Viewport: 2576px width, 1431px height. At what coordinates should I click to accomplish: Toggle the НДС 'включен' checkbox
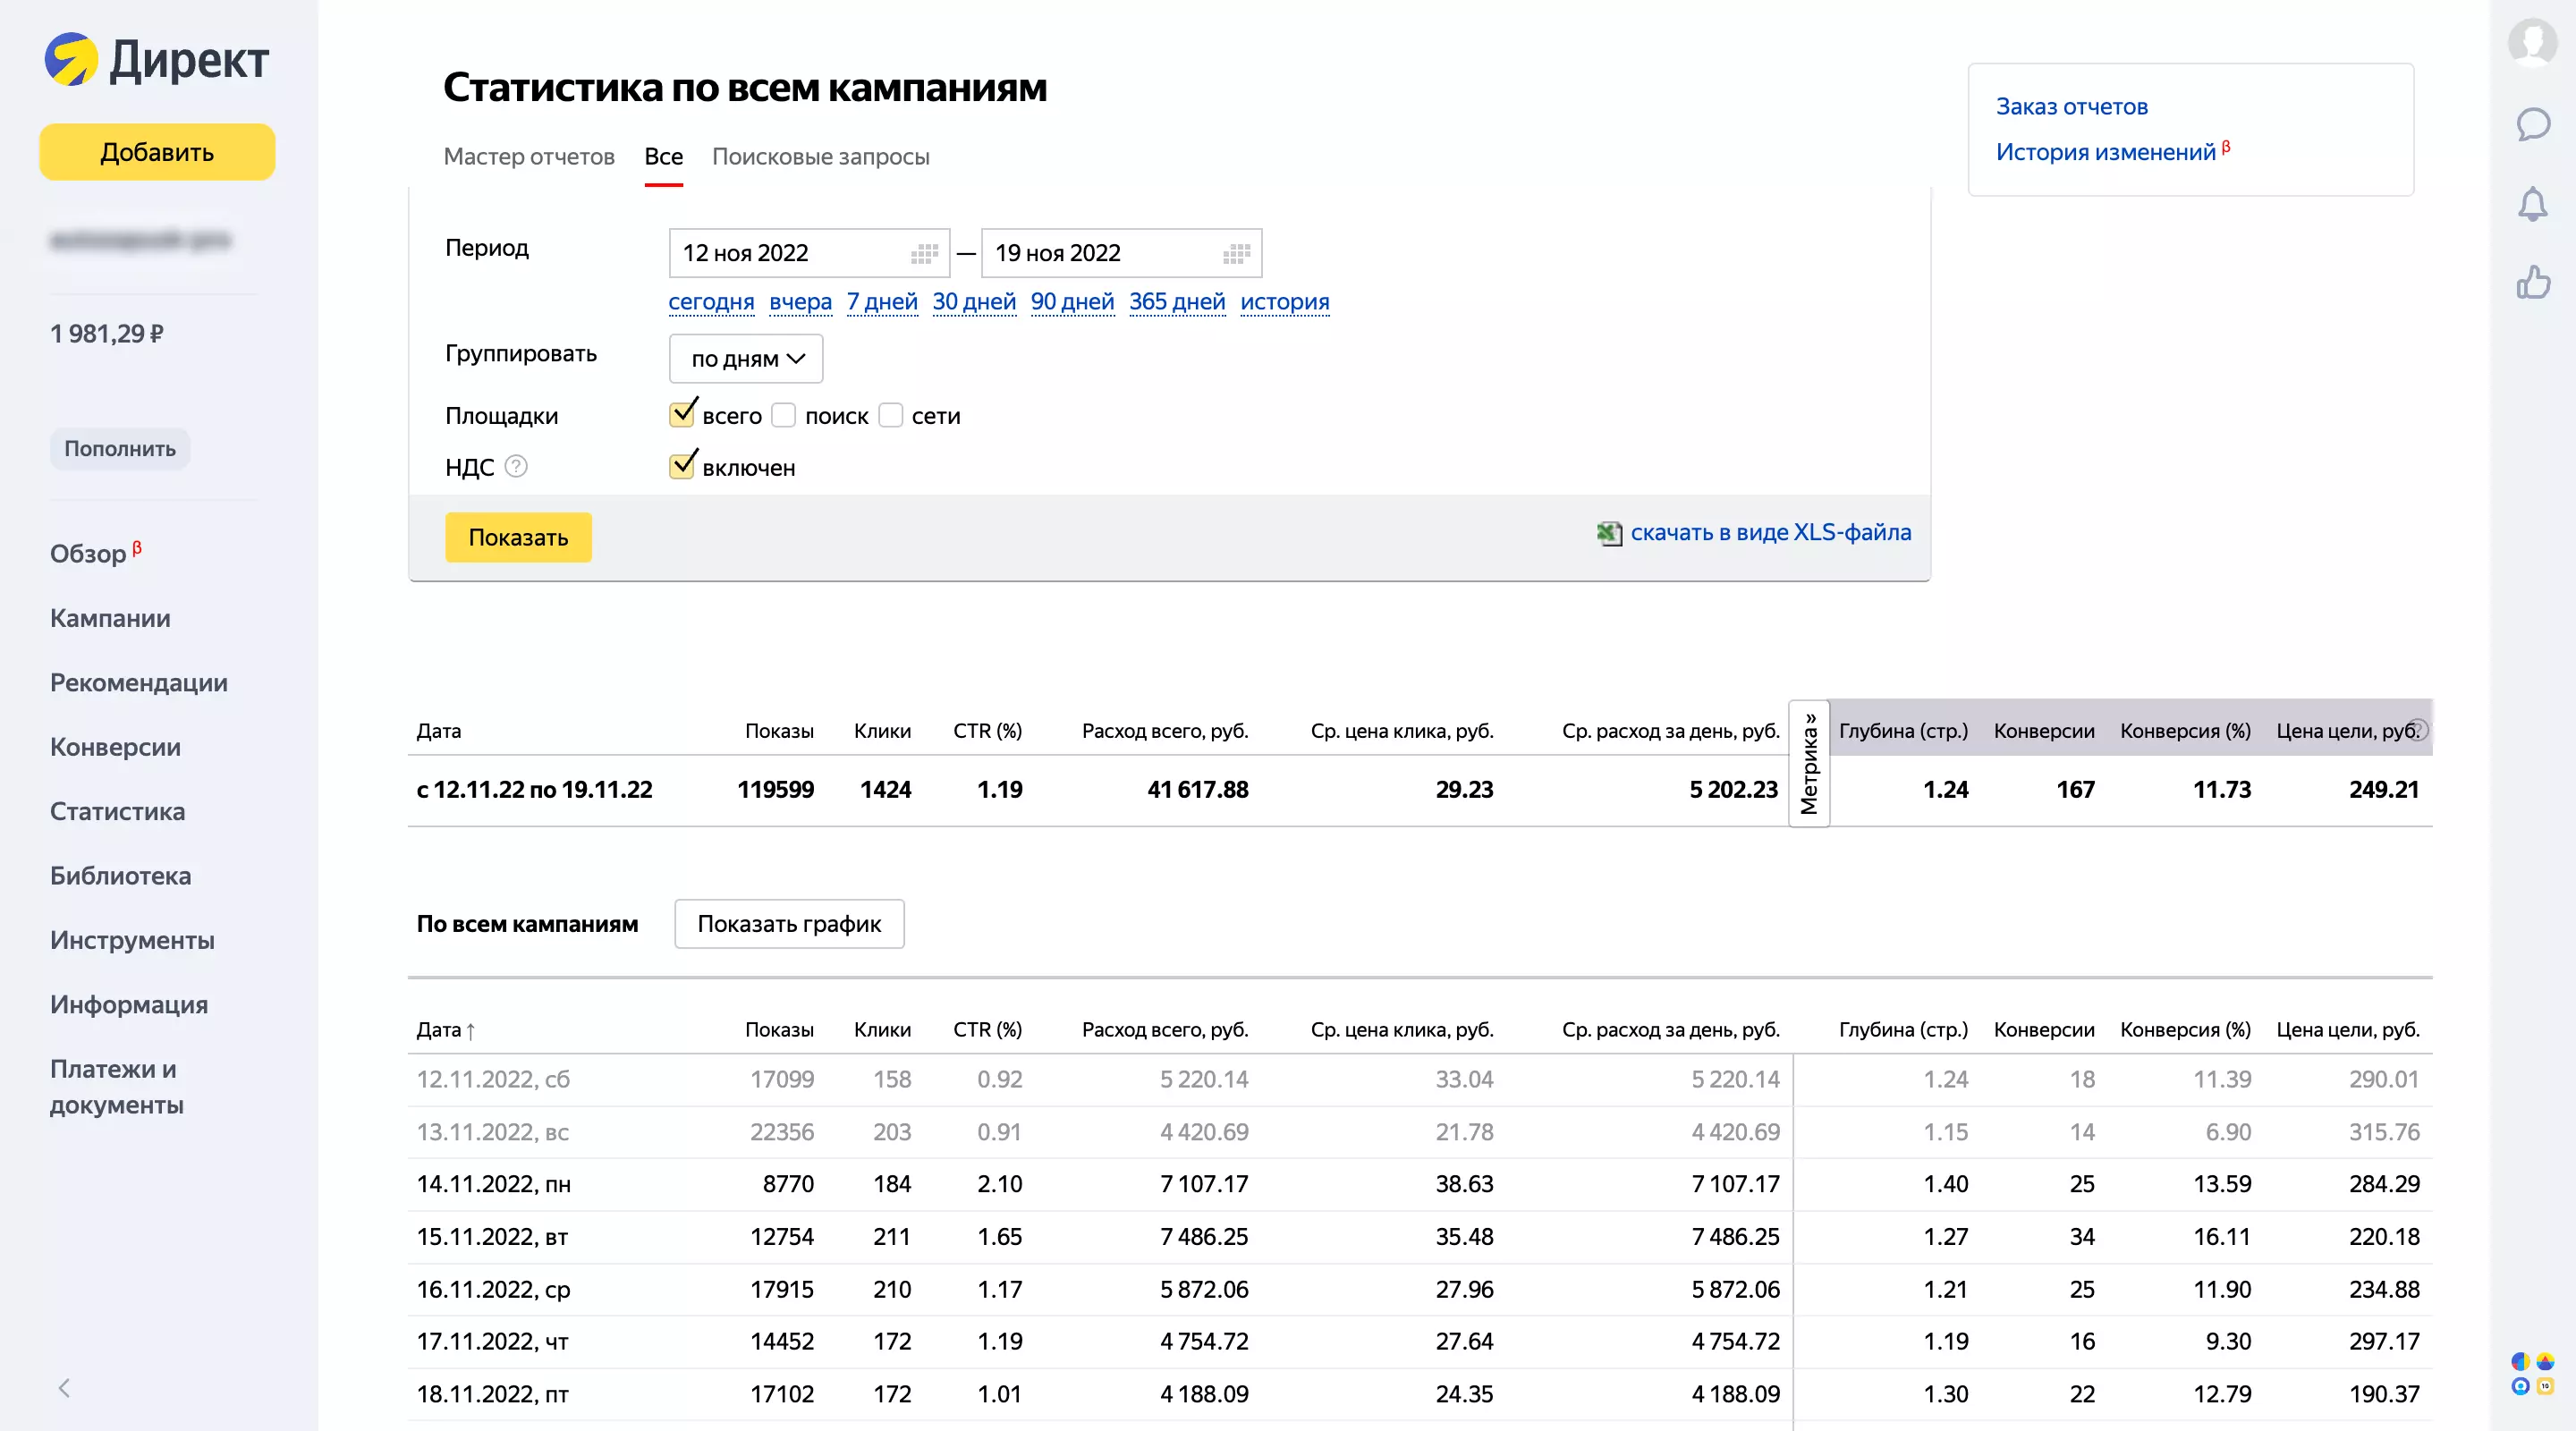click(682, 465)
